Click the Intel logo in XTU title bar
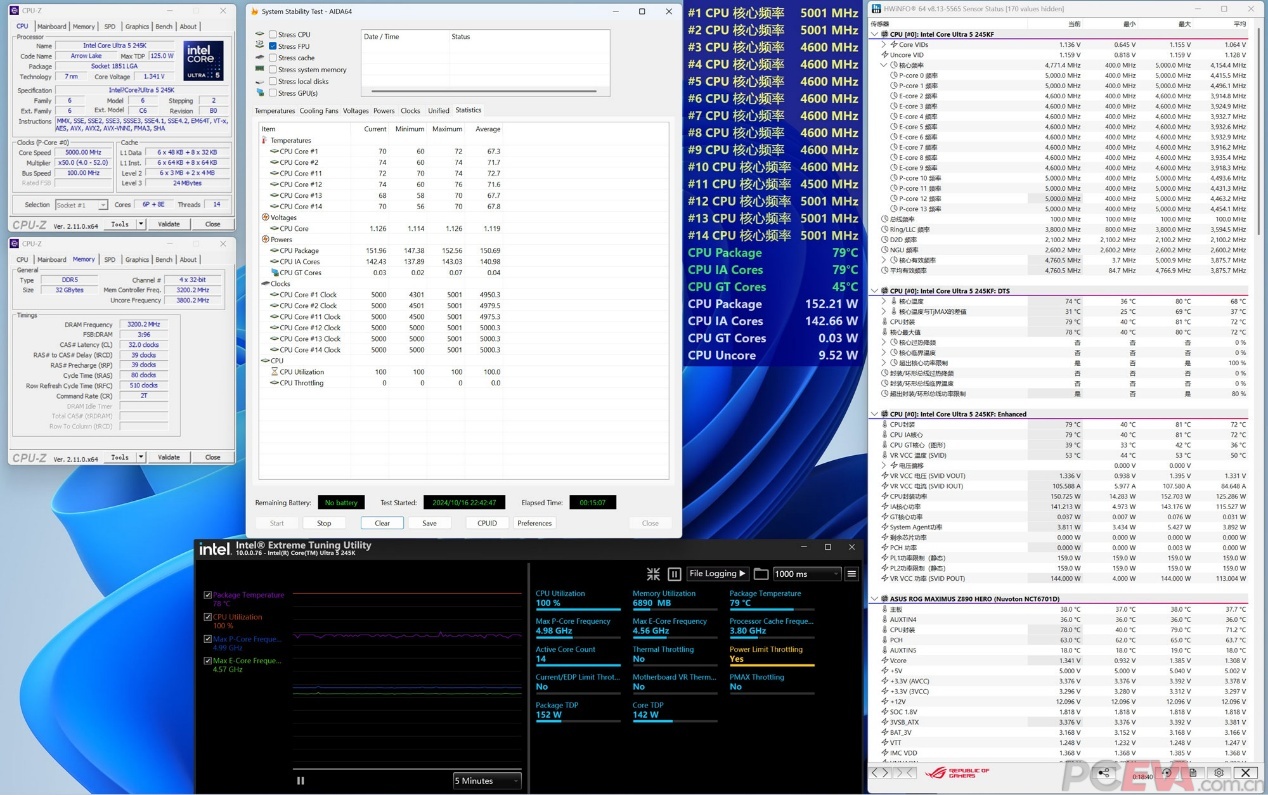 click(214, 548)
